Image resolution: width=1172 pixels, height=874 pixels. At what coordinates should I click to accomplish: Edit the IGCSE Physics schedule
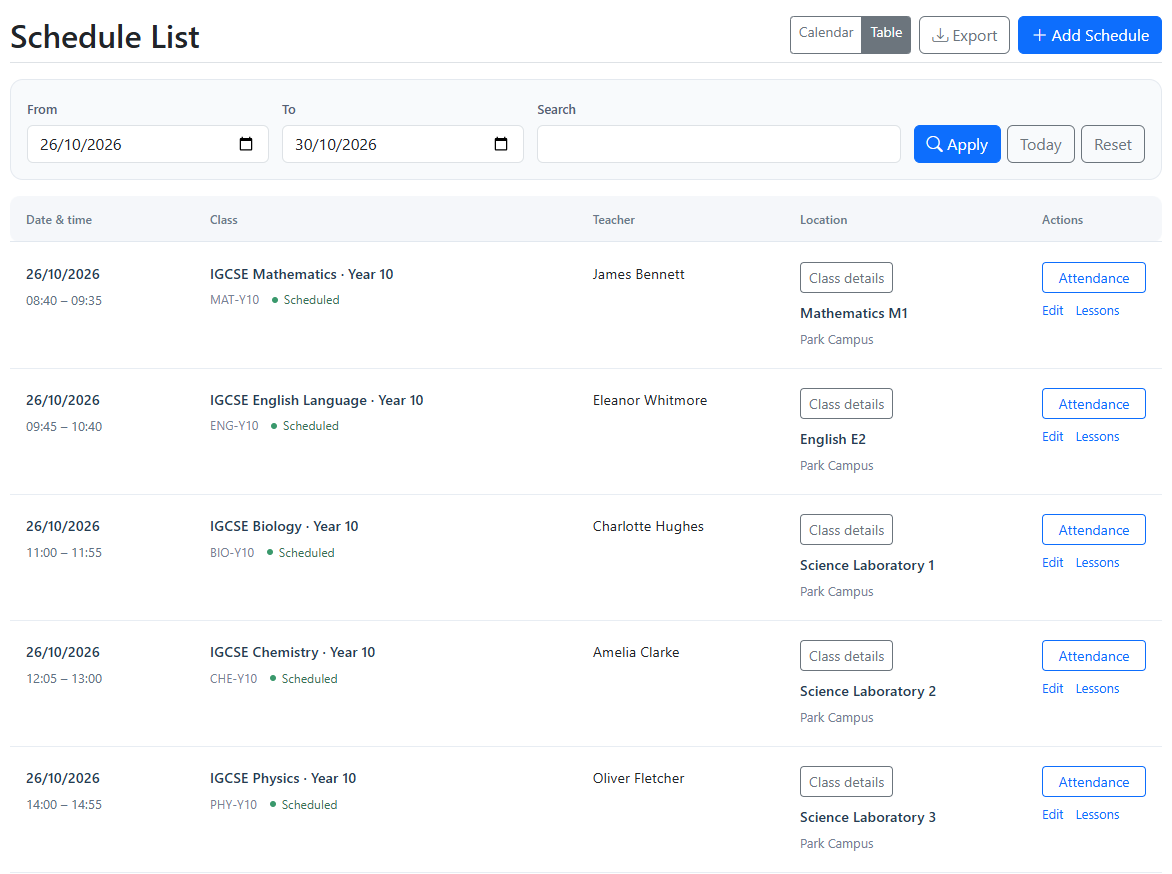(1052, 815)
